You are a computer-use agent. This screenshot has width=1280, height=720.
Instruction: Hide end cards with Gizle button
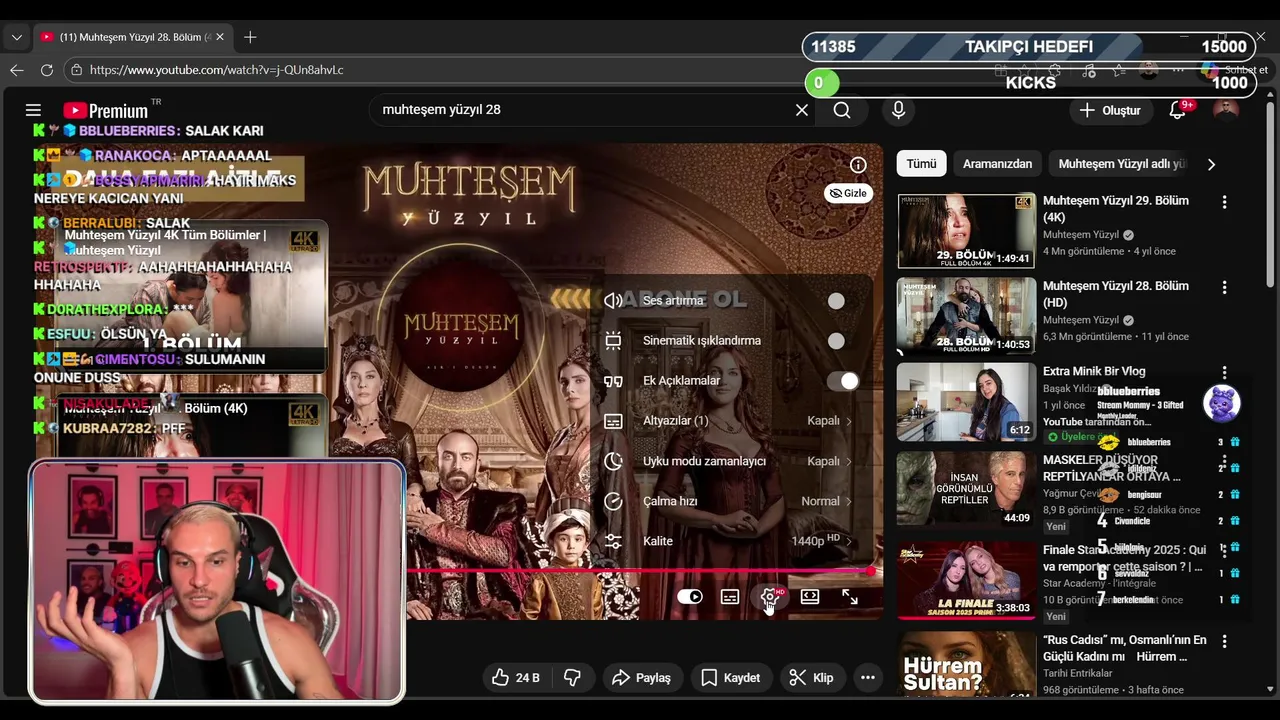(x=849, y=193)
